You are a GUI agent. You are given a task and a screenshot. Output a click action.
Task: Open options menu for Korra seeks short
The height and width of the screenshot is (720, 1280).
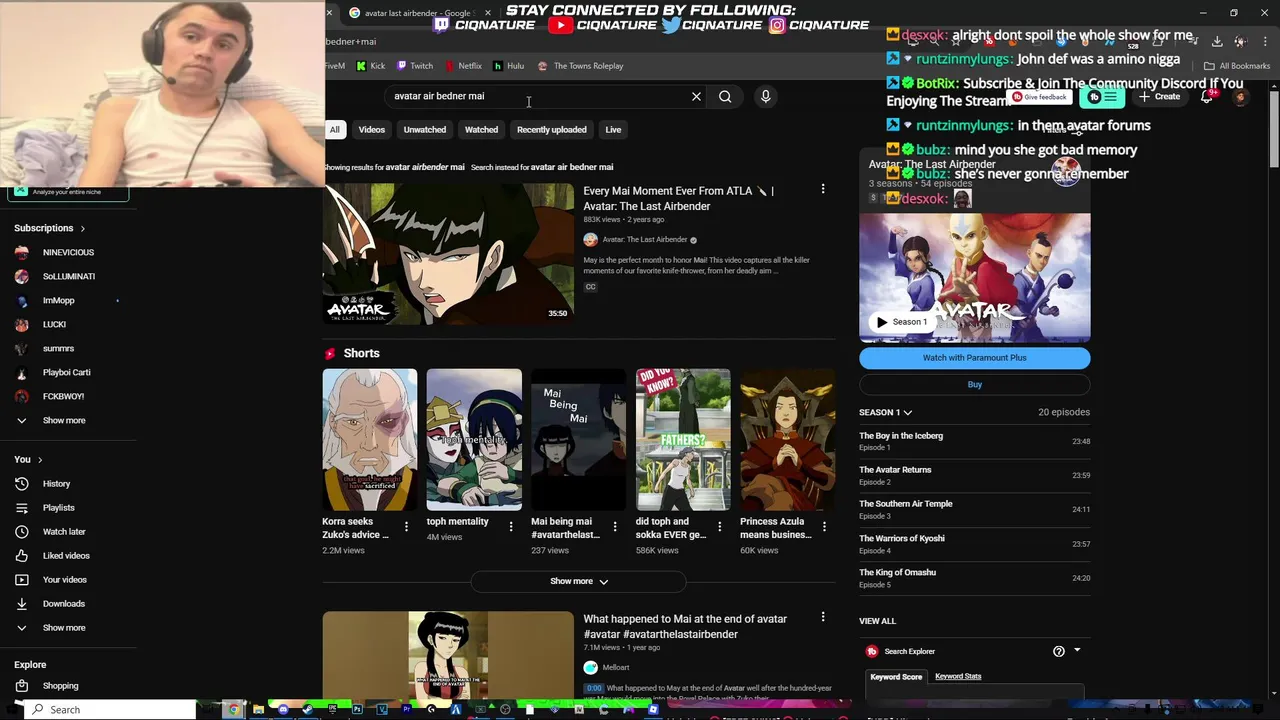tap(406, 526)
